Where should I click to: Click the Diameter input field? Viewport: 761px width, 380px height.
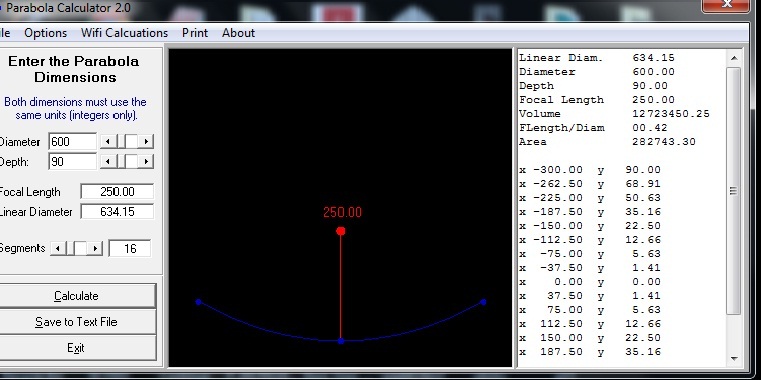72,142
